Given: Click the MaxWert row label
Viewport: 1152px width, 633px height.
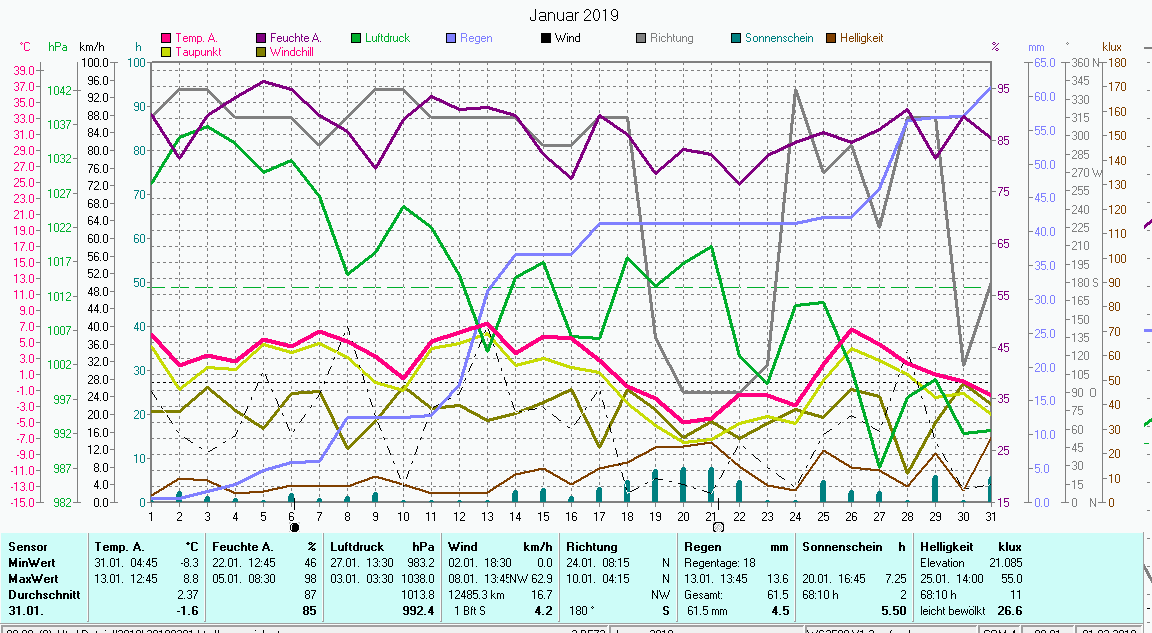Looking at the screenshot, I should [x=32, y=578].
